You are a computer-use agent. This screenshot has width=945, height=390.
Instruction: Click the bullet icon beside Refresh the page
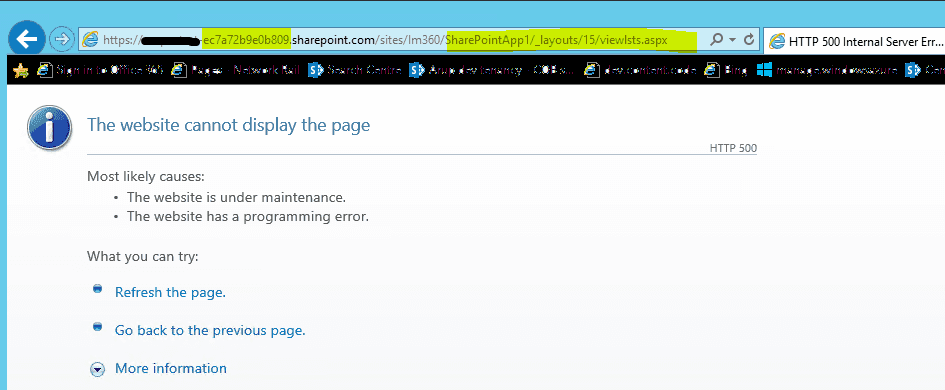pyautogui.click(x=98, y=289)
